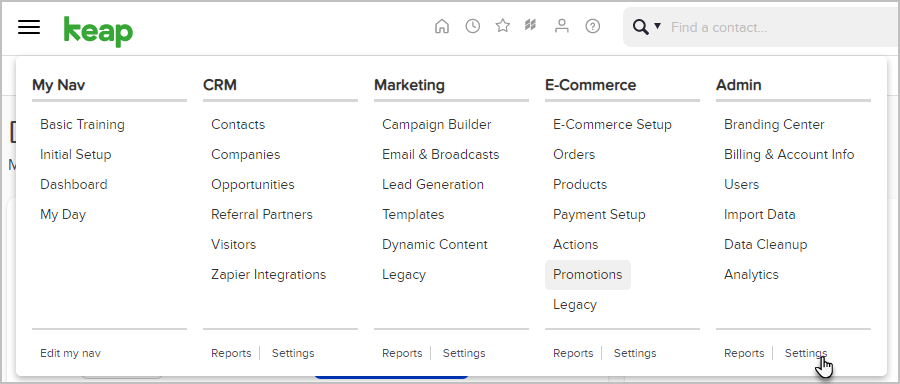900x384 pixels.
Task: Open Contacts in CRM
Action: (x=238, y=125)
